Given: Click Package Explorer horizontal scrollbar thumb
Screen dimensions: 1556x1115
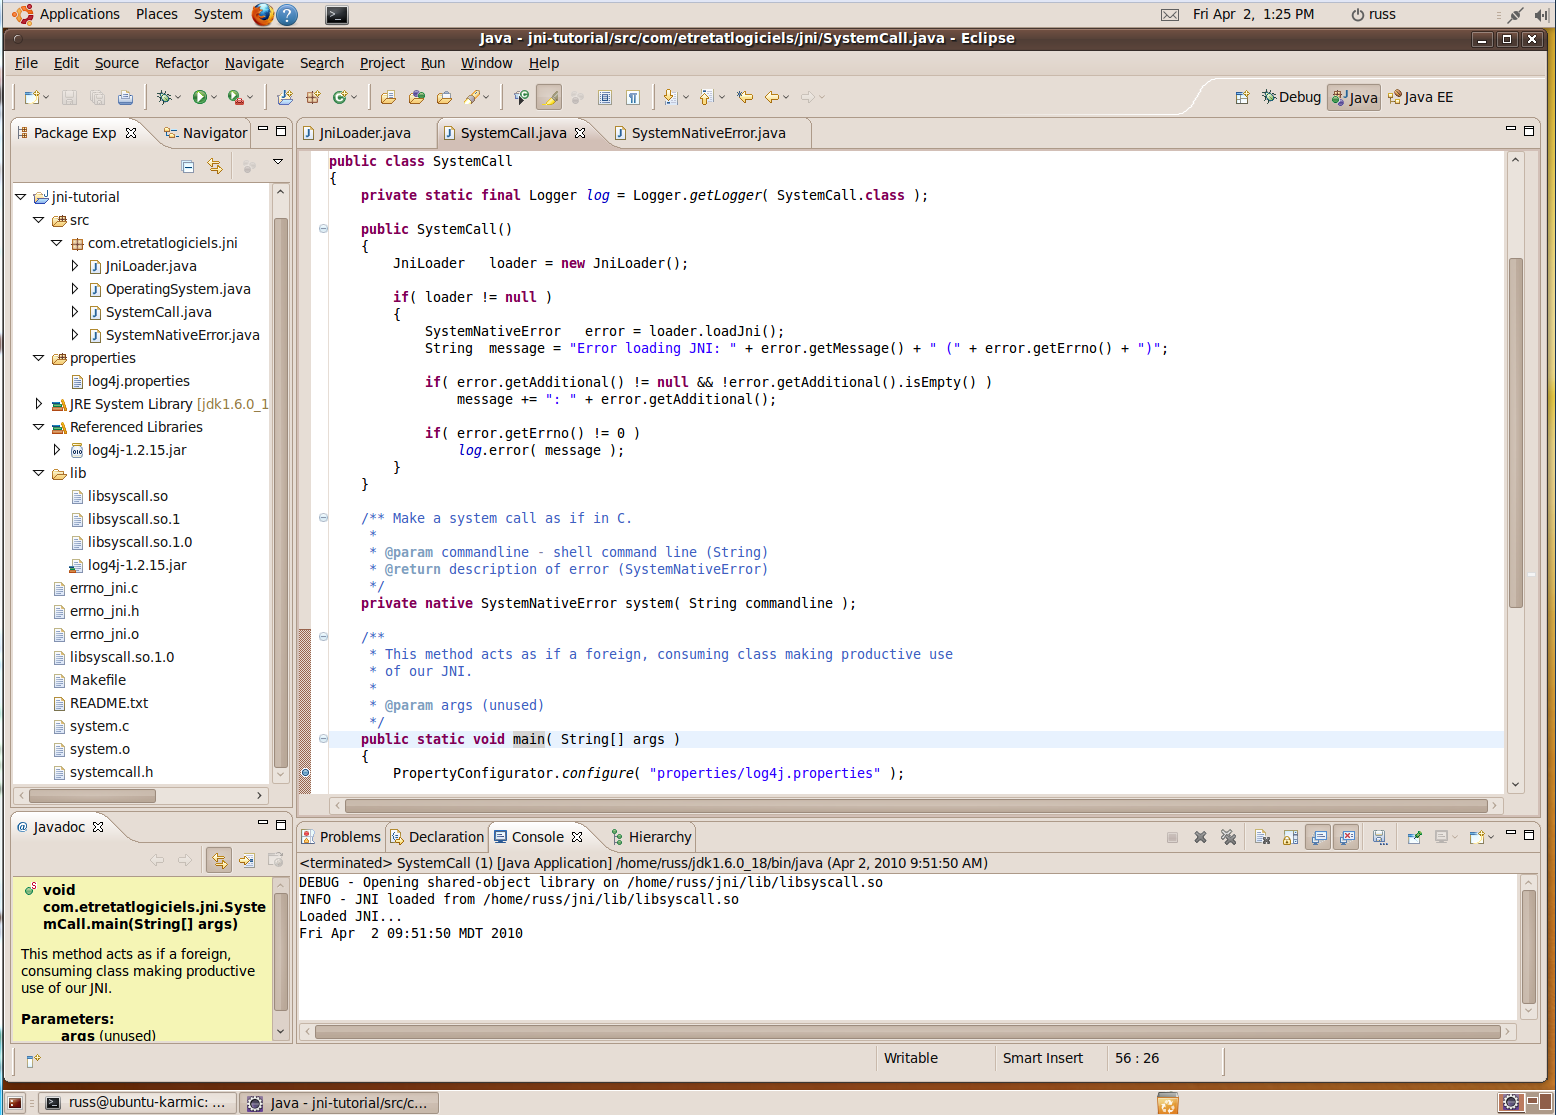Looking at the screenshot, I should click(92, 796).
